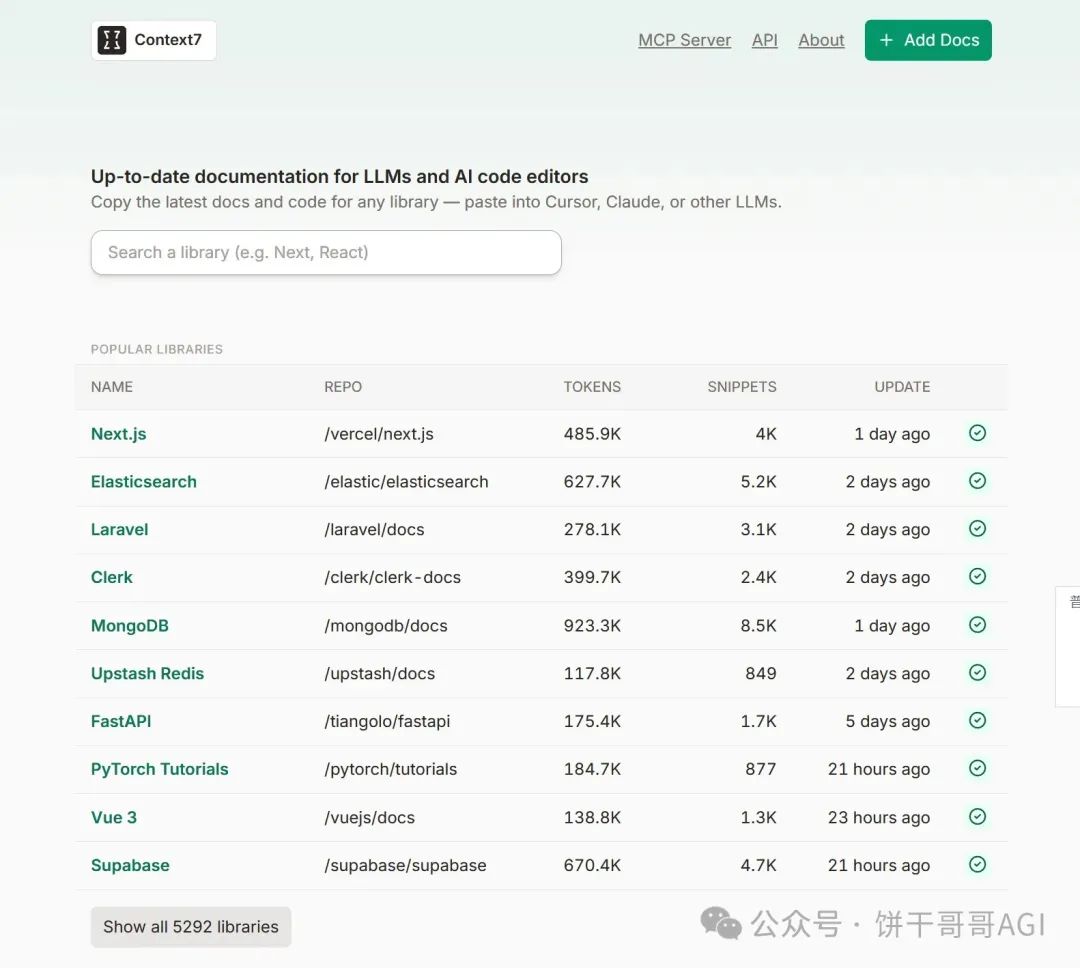Screen dimensions: 1080x968
Task: Click the check status icon for Laravel
Action: click(977, 528)
